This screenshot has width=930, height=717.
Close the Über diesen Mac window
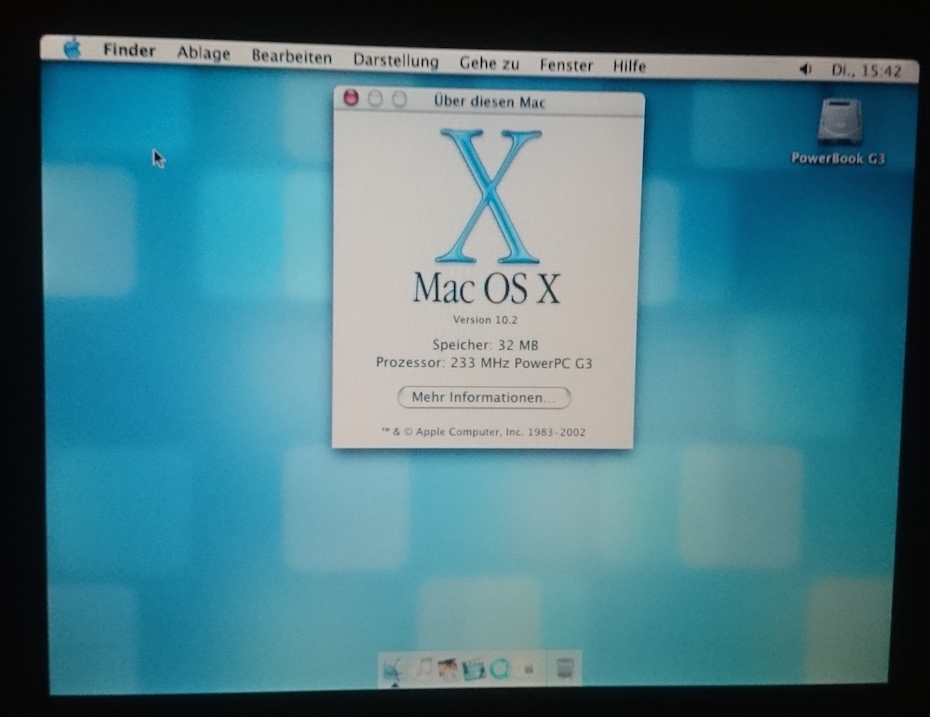351,97
